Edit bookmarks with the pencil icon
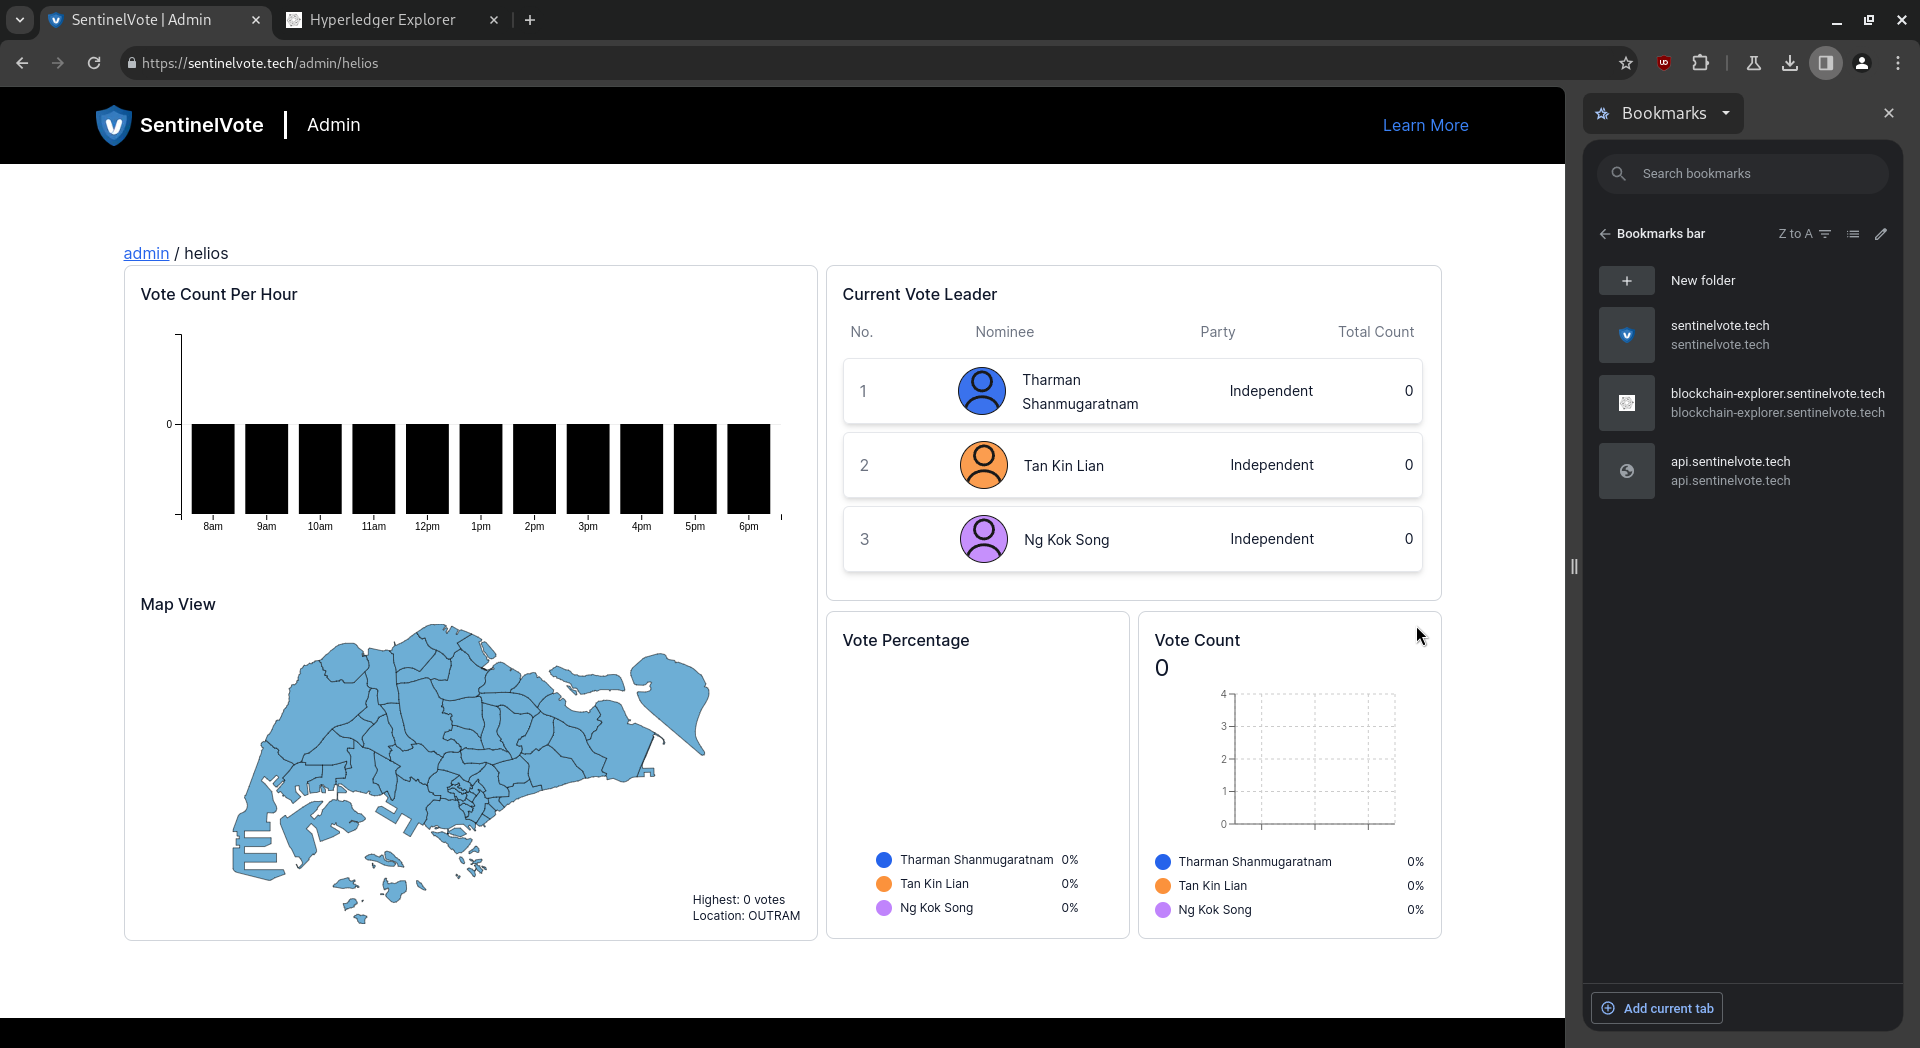The height and width of the screenshot is (1048, 1920). 1881,234
